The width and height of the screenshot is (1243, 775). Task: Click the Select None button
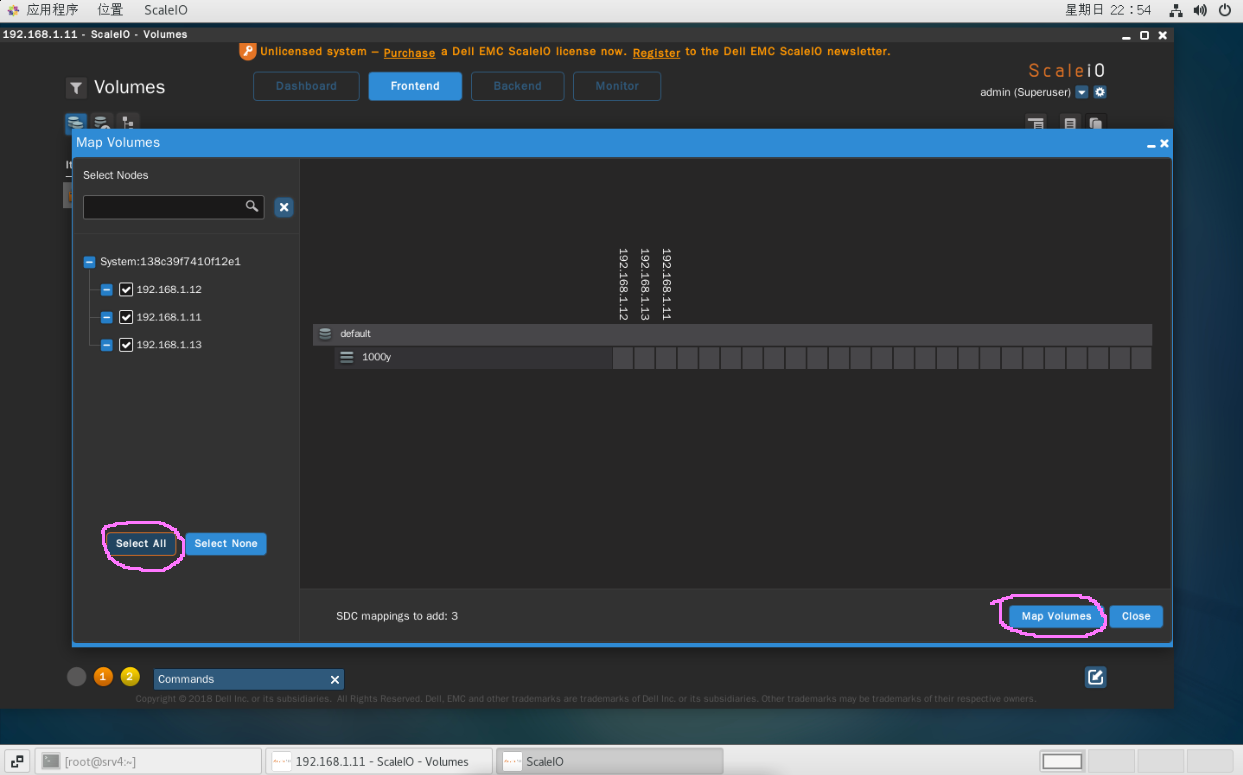click(226, 544)
